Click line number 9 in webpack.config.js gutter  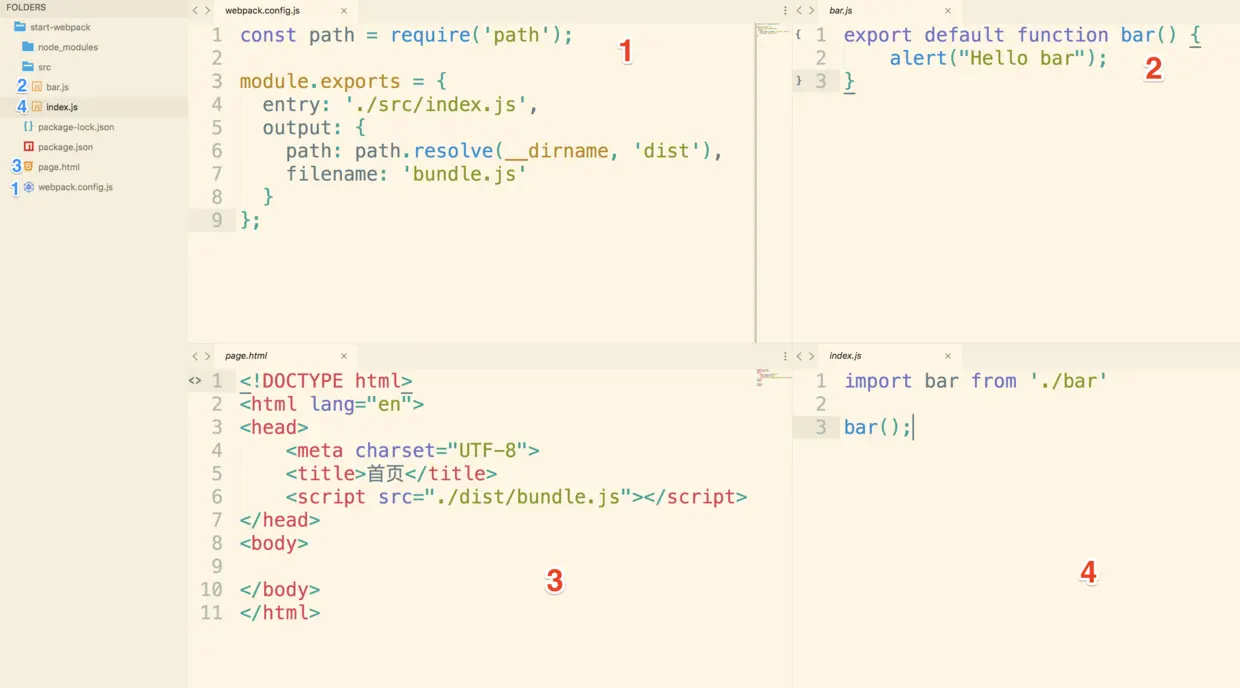217,220
